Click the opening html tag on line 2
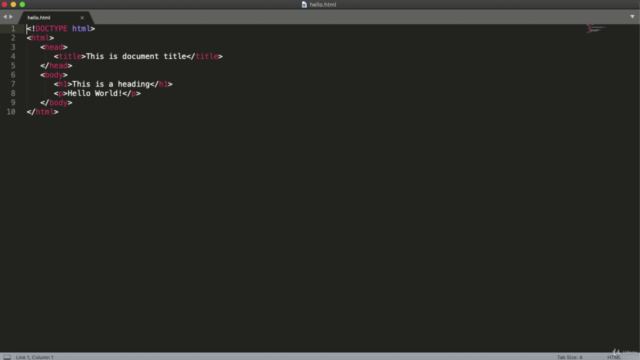640x360 pixels. click(x=40, y=38)
